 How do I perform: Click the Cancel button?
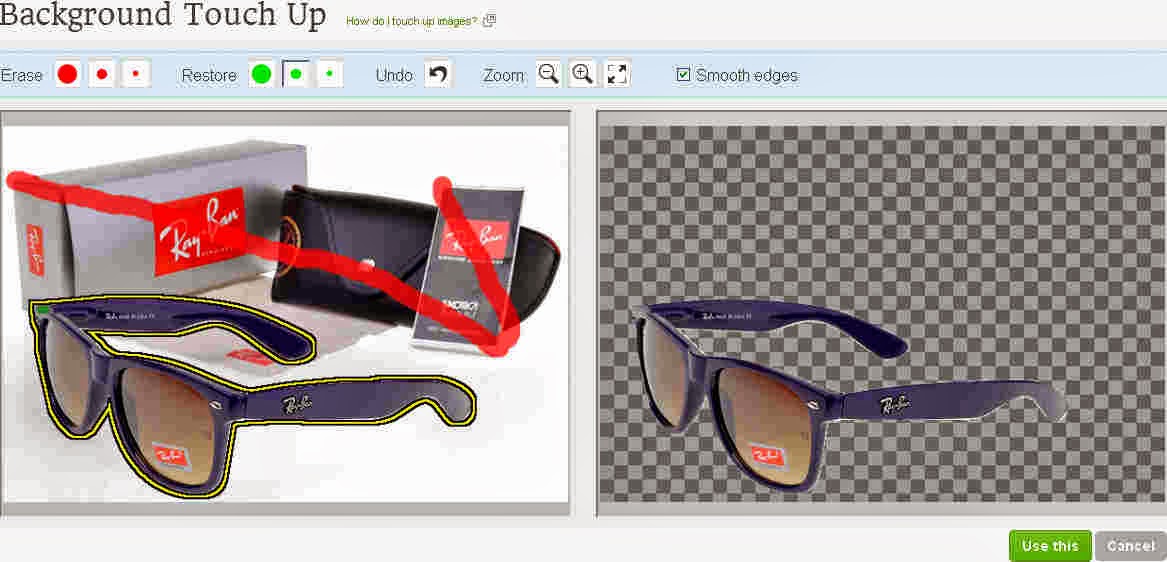1131,546
